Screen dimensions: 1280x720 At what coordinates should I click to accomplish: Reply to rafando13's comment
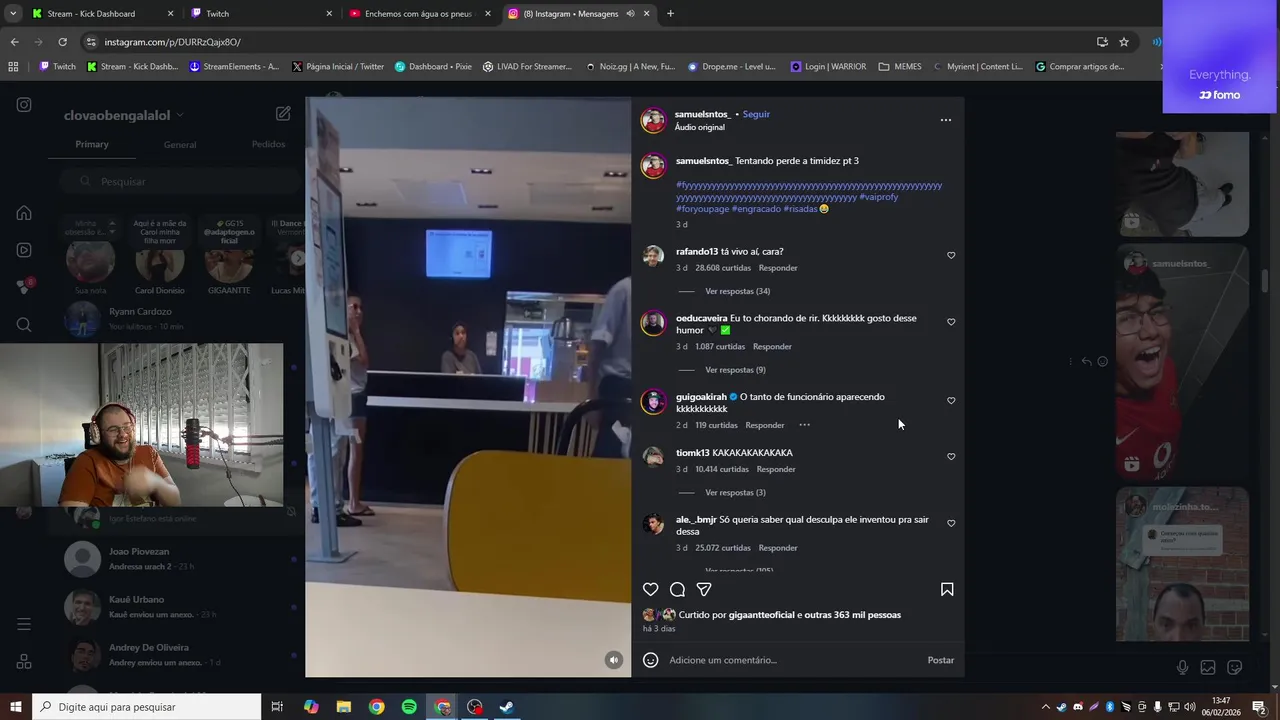click(x=778, y=268)
